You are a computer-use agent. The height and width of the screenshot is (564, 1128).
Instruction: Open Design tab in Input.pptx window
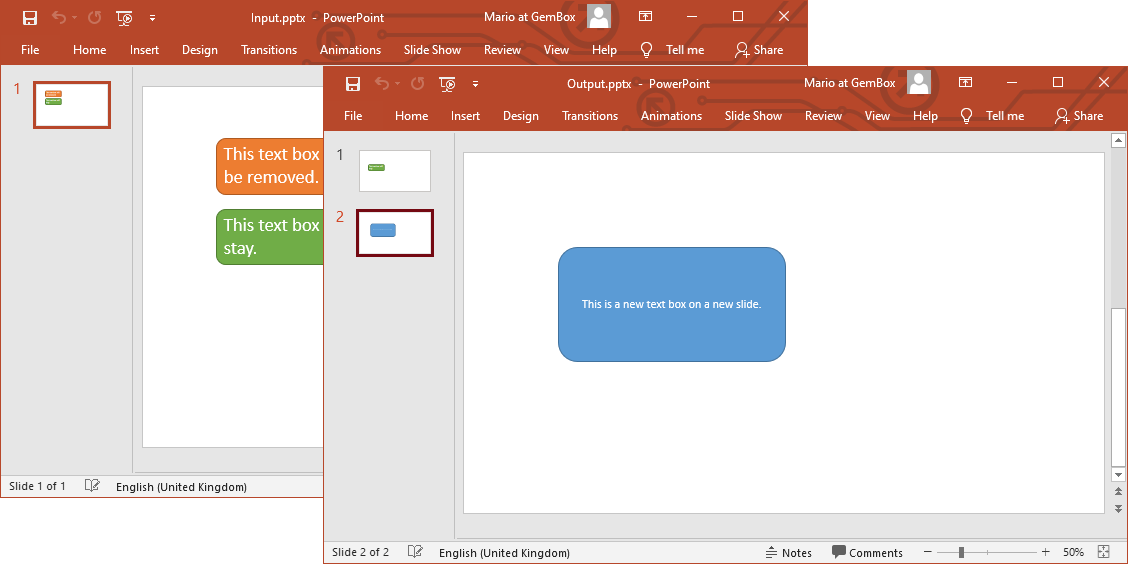200,50
